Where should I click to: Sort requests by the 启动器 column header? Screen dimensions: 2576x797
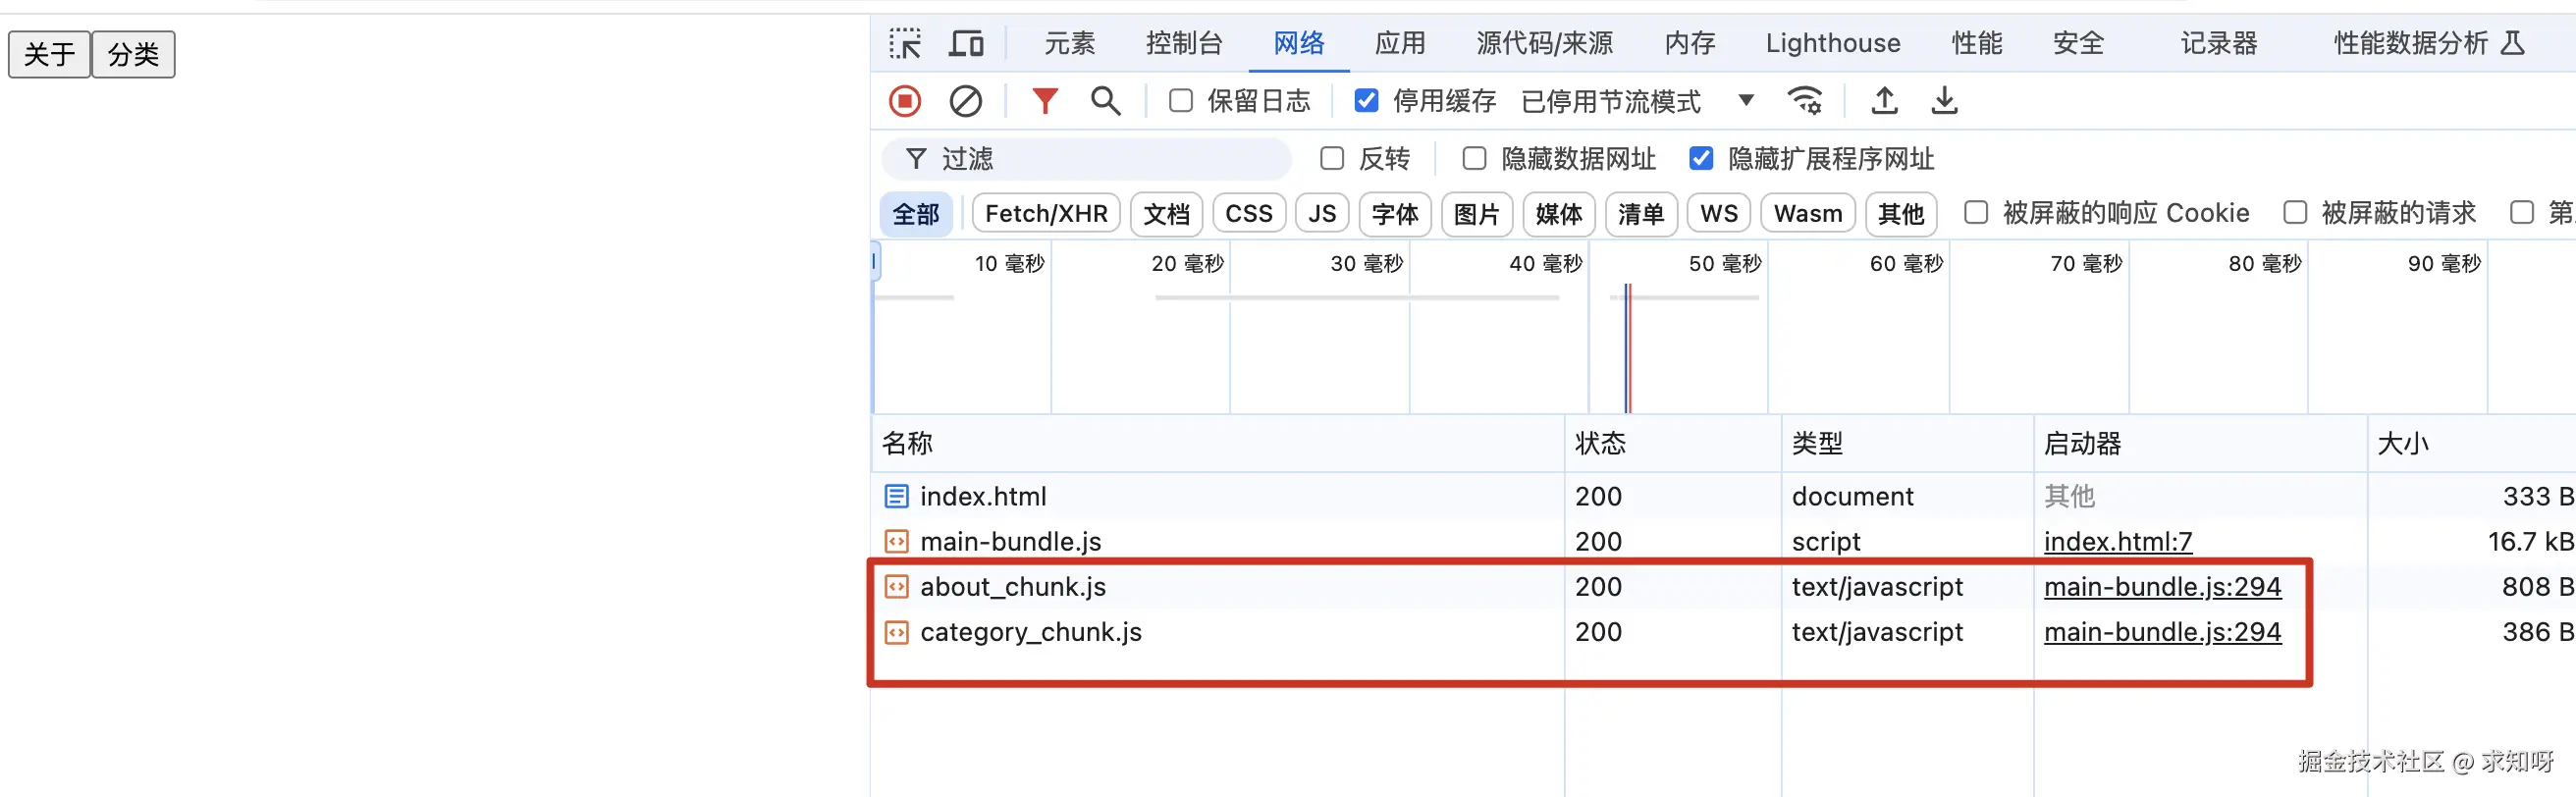pos(2200,443)
